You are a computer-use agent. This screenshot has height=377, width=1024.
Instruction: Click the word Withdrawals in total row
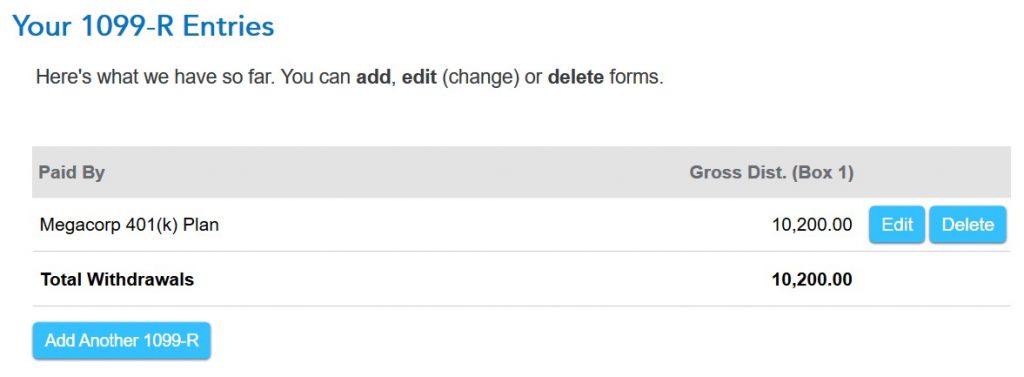point(140,280)
